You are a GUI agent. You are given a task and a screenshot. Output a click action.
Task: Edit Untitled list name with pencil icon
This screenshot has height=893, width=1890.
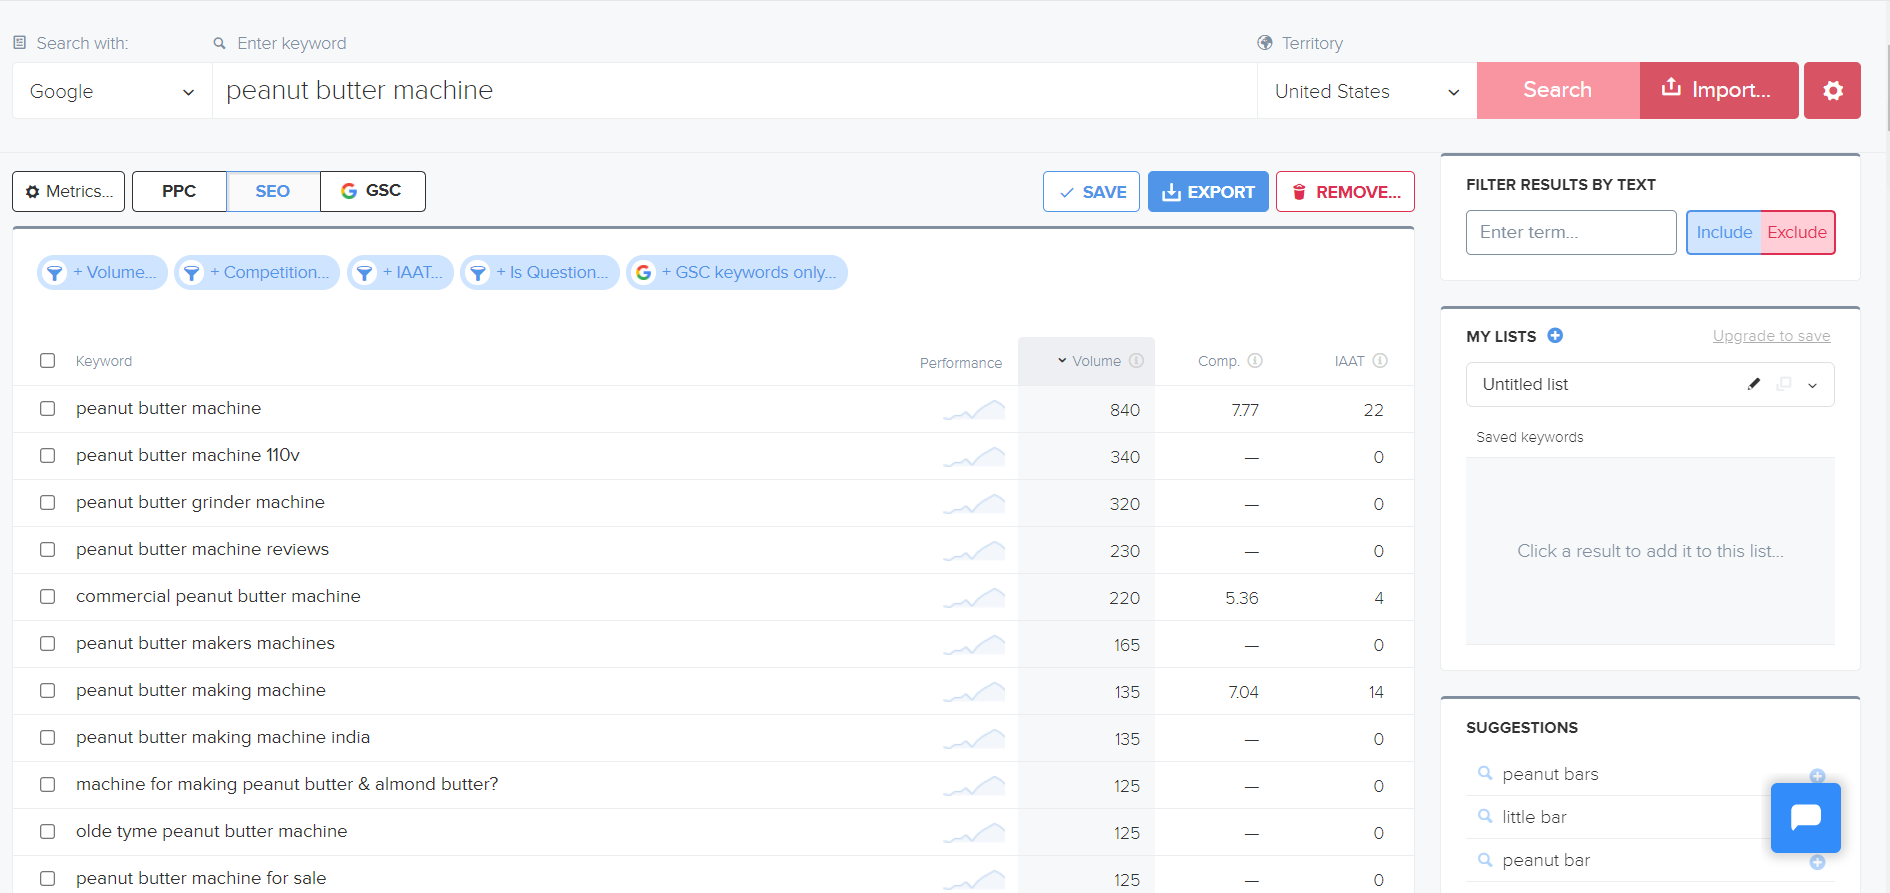[x=1754, y=384]
